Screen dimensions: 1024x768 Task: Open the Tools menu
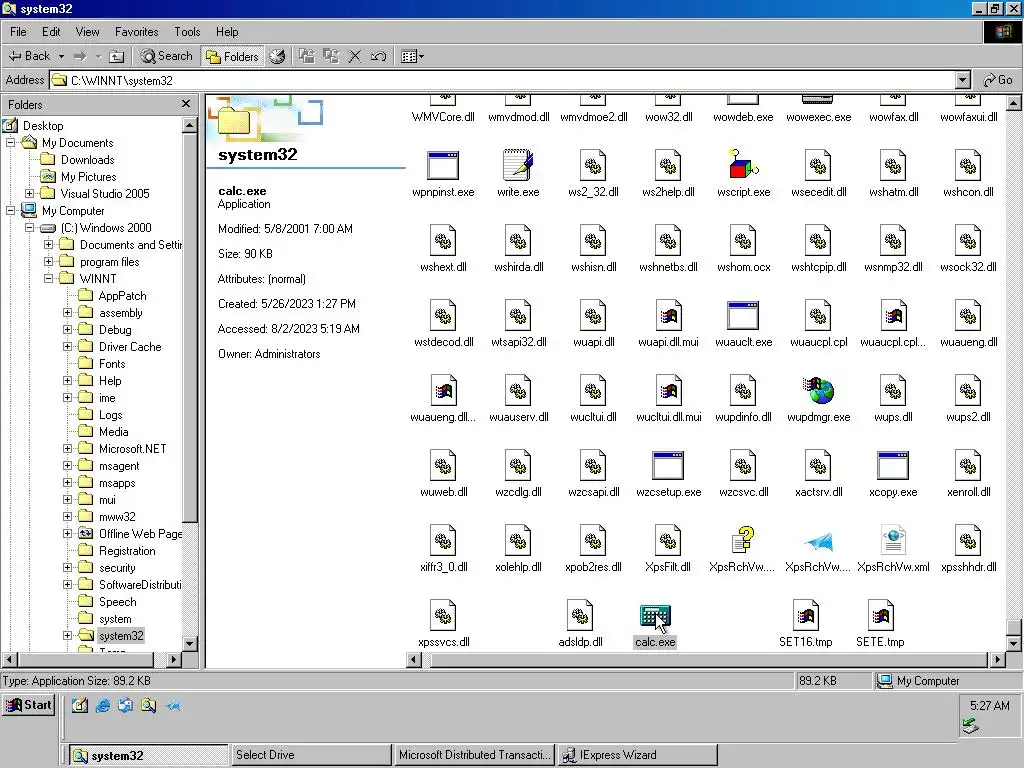pyautogui.click(x=187, y=32)
